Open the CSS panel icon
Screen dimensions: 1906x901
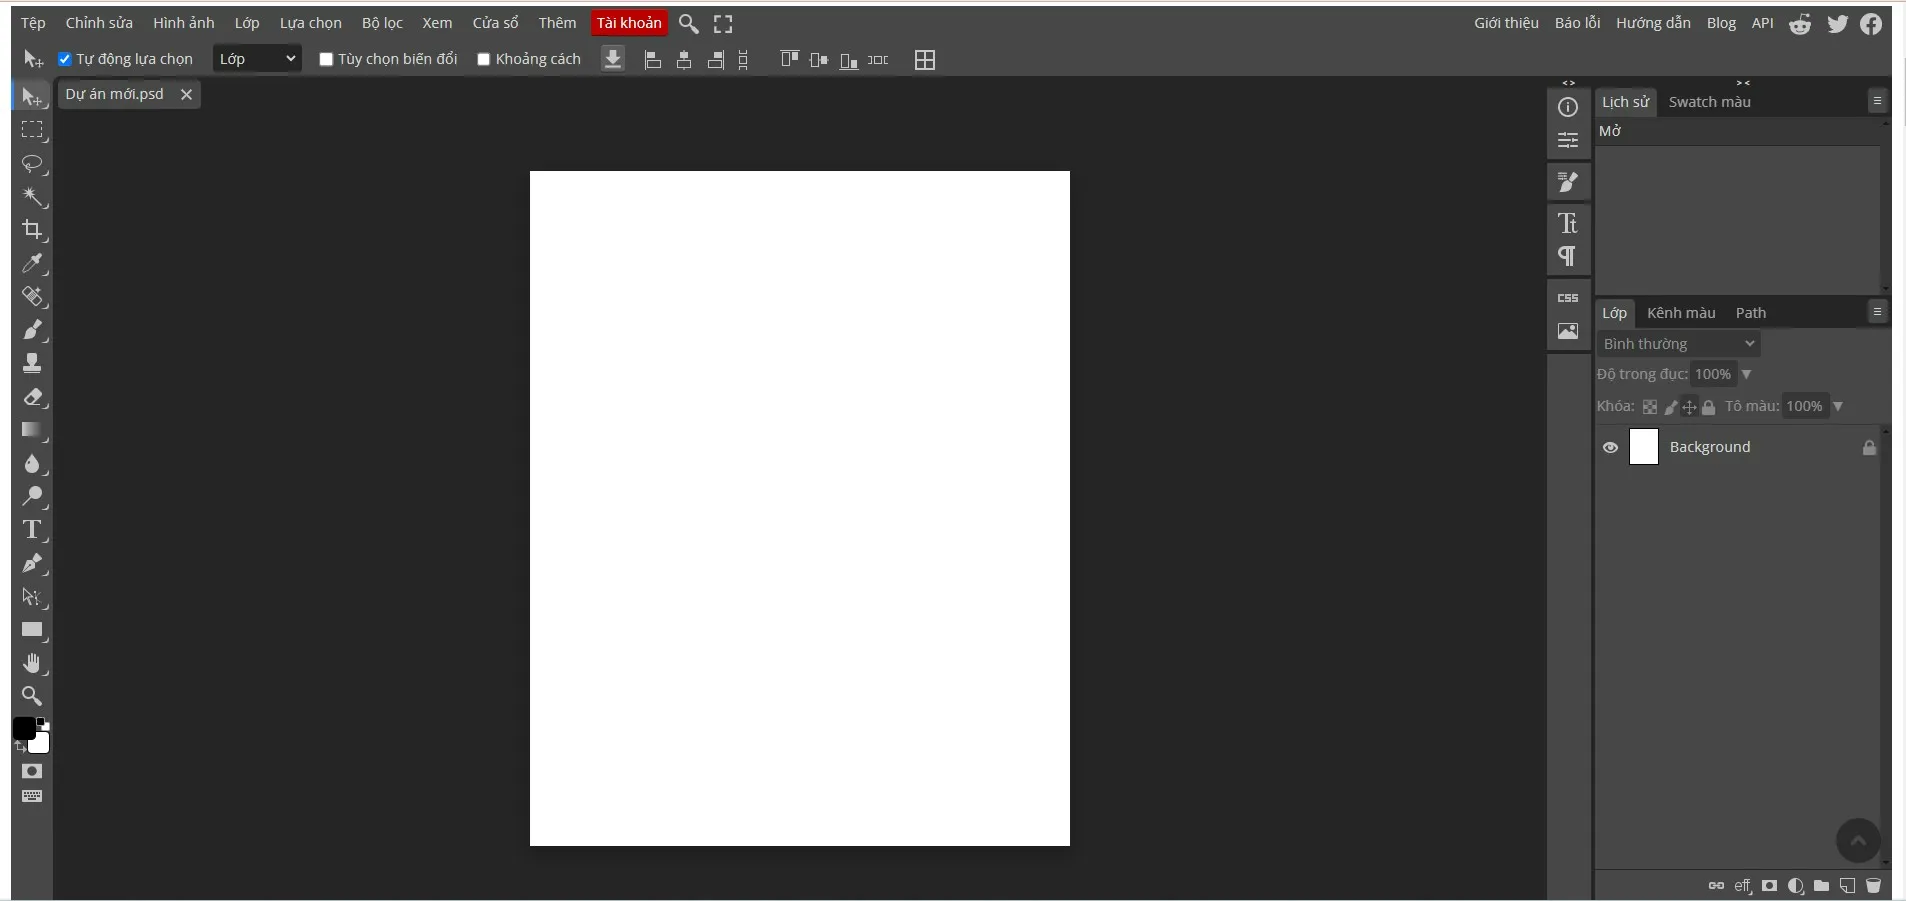[1568, 298]
